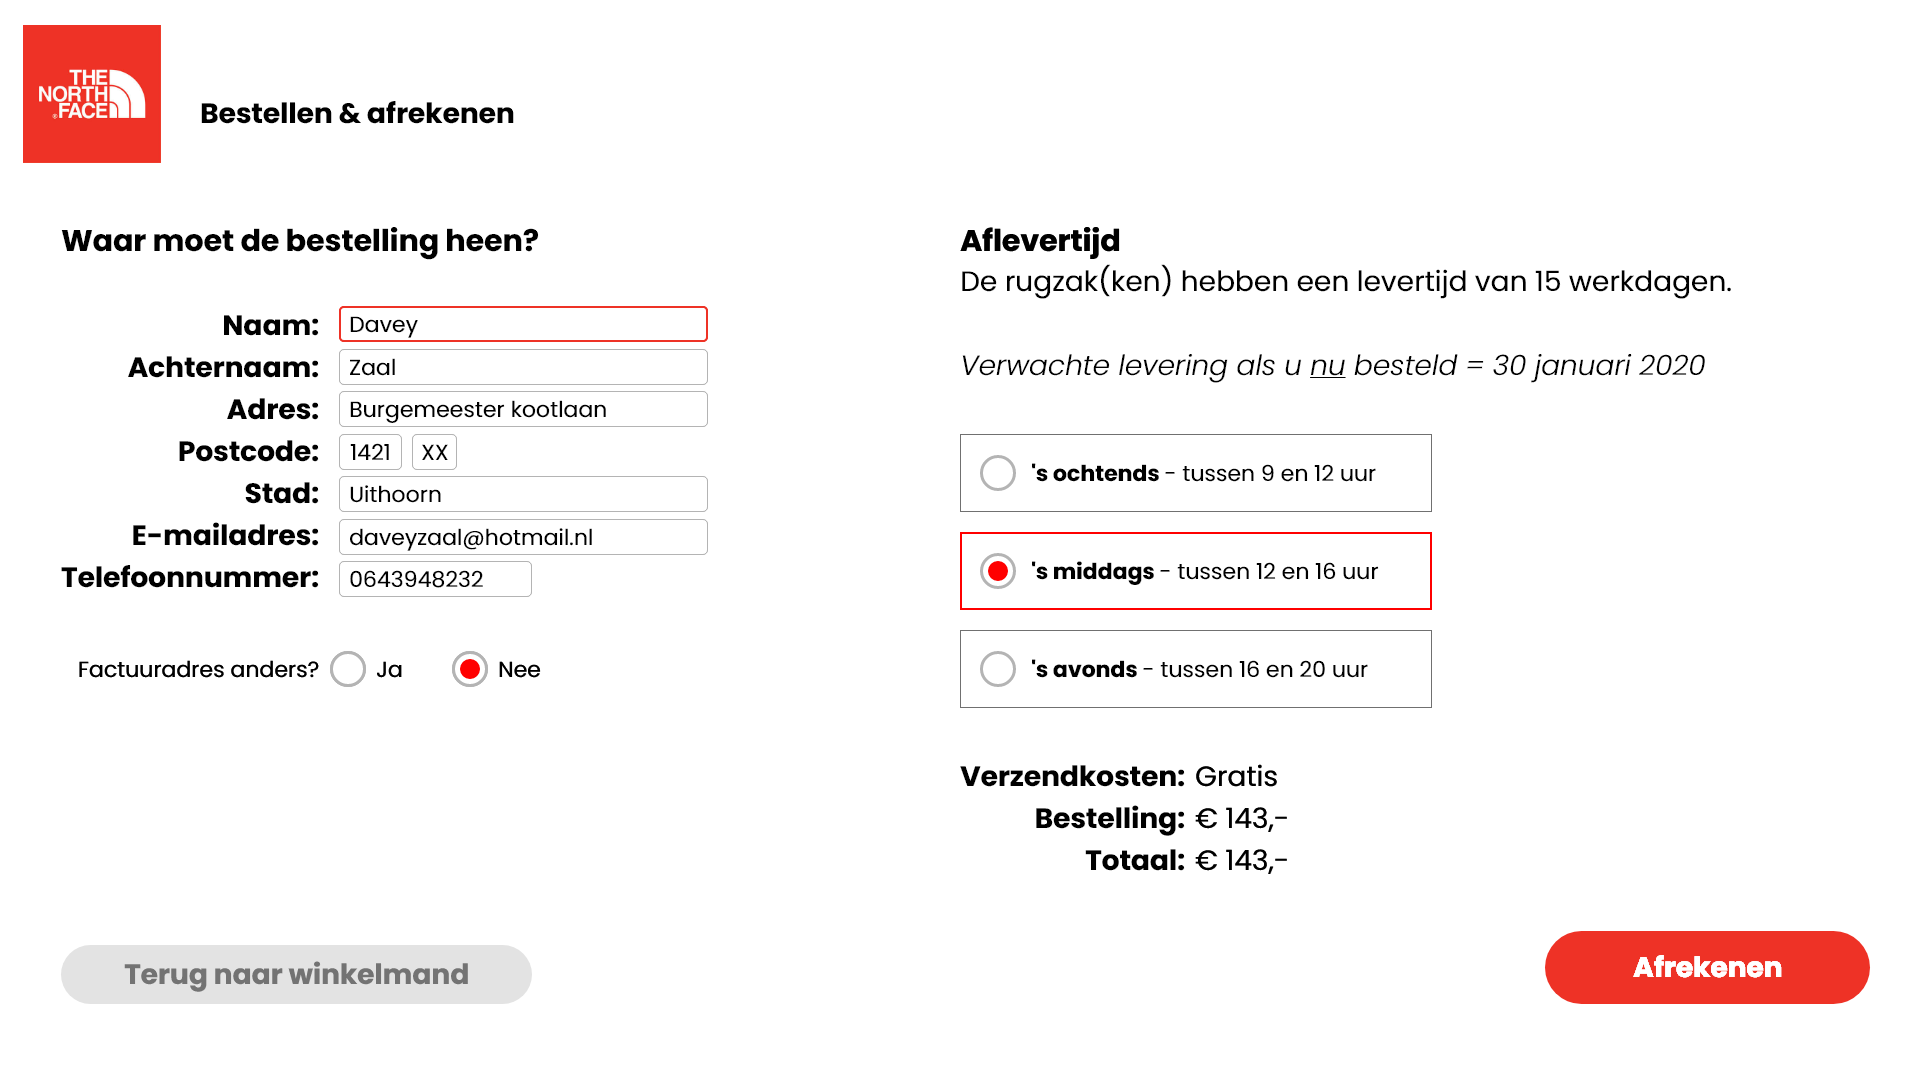Image resolution: width=1920 pixels, height=1080 pixels.
Task: Click the Telefoonnummer input field
Action: click(435, 579)
